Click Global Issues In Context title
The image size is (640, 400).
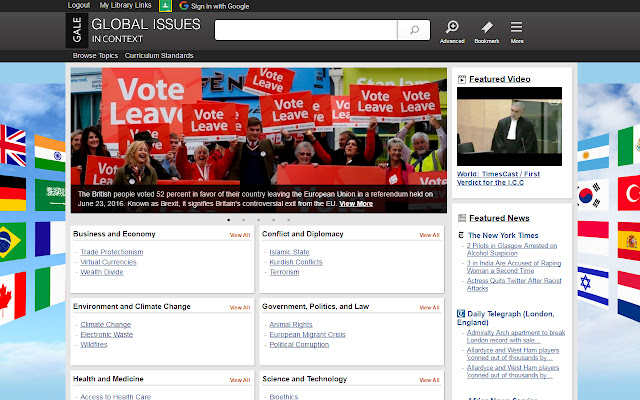click(x=146, y=30)
